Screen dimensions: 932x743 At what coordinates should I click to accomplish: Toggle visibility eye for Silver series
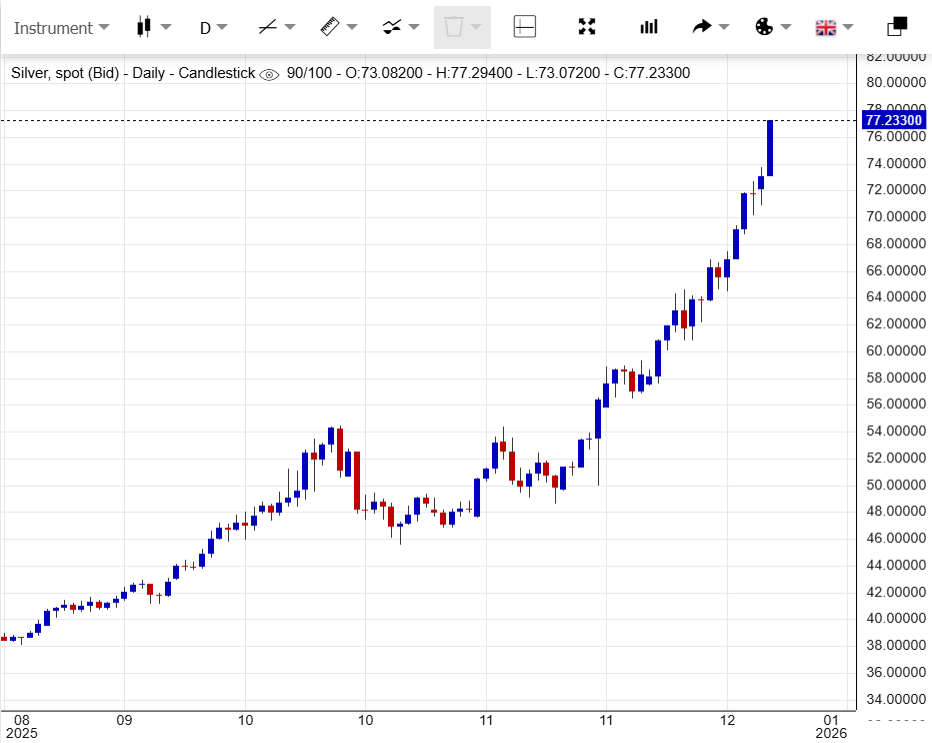point(268,74)
